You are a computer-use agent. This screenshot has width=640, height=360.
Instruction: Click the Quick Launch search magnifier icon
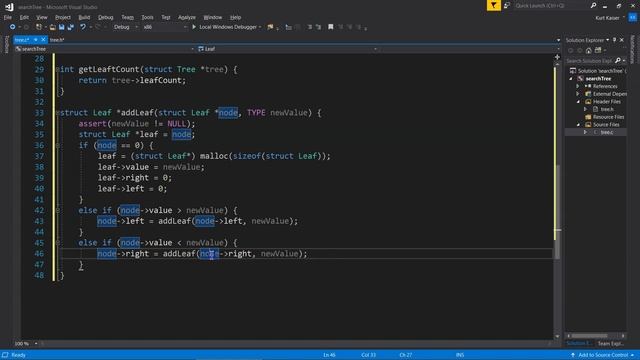coord(593,5)
